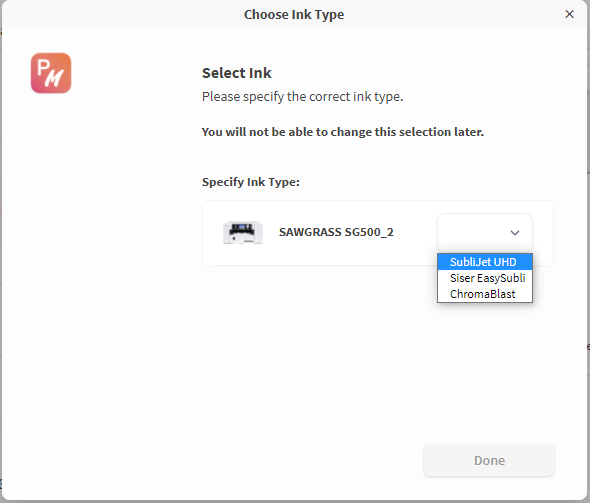Click the PM application logo icon

pyautogui.click(x=51, y=73)
